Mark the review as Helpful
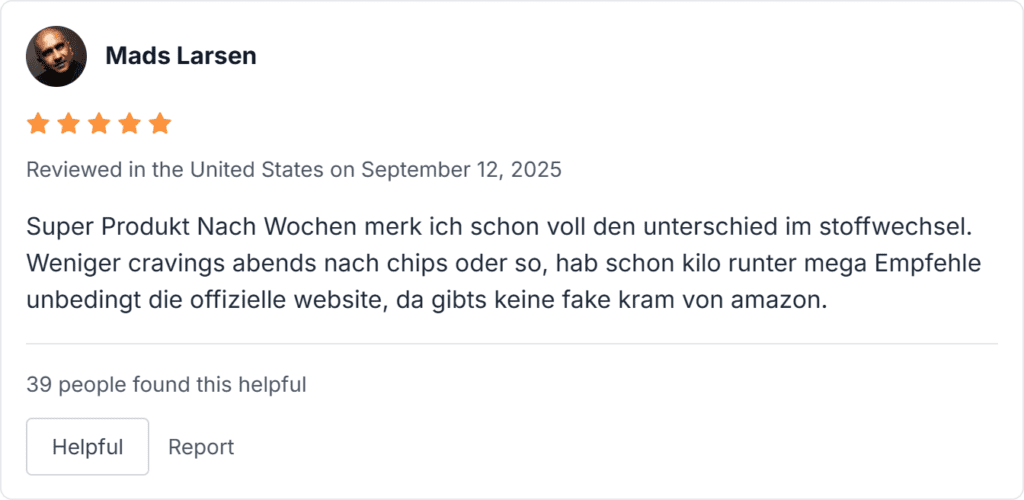The height and width of the screenshot is (500, 1024). [x=87, y=446]
